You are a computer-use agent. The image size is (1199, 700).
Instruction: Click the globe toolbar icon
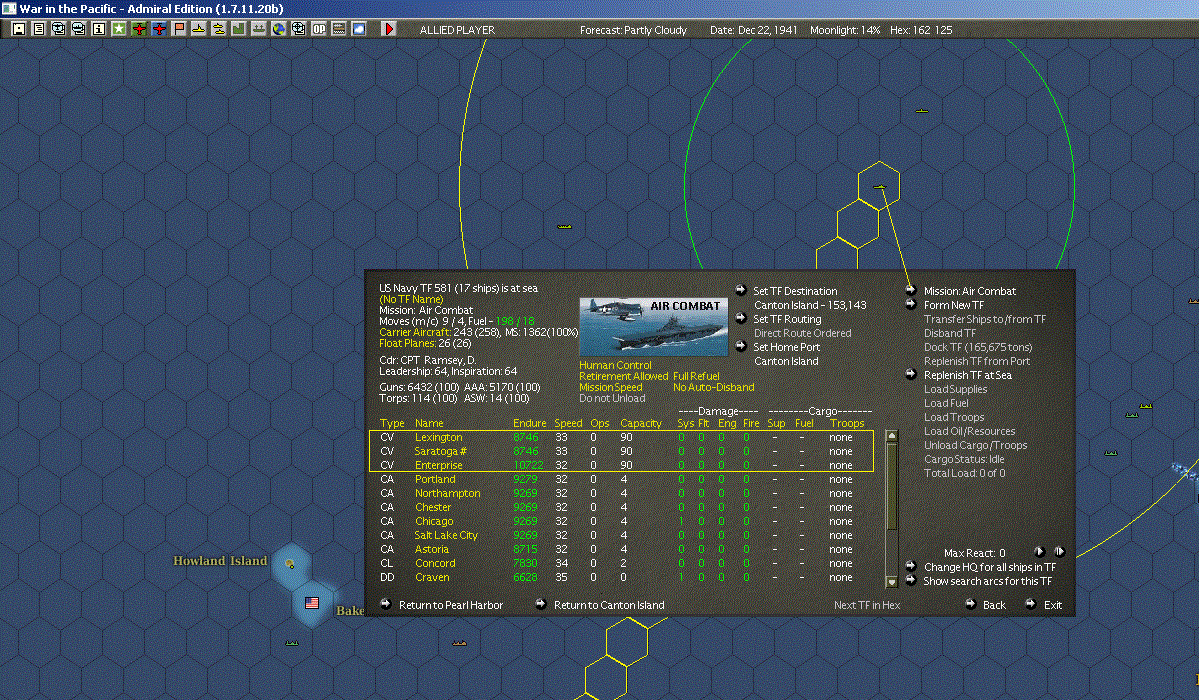click(279, 29)
